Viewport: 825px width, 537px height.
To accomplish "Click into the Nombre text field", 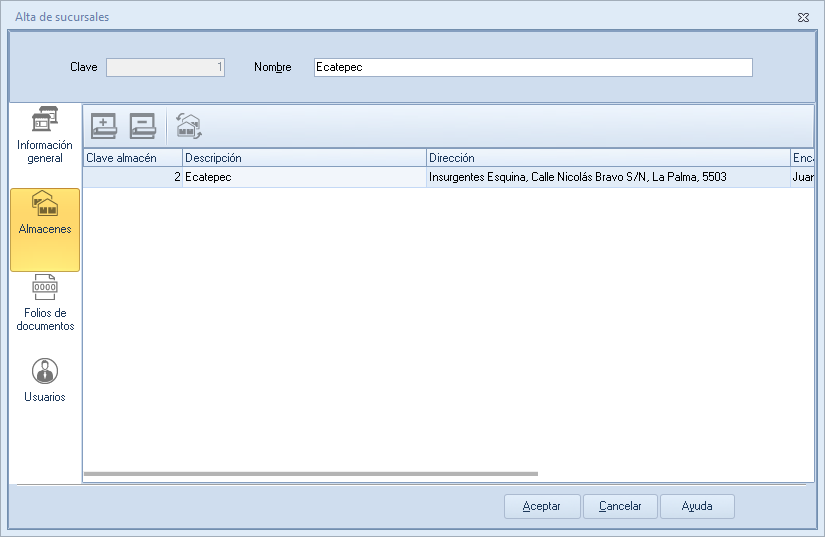I will point(532,67).
